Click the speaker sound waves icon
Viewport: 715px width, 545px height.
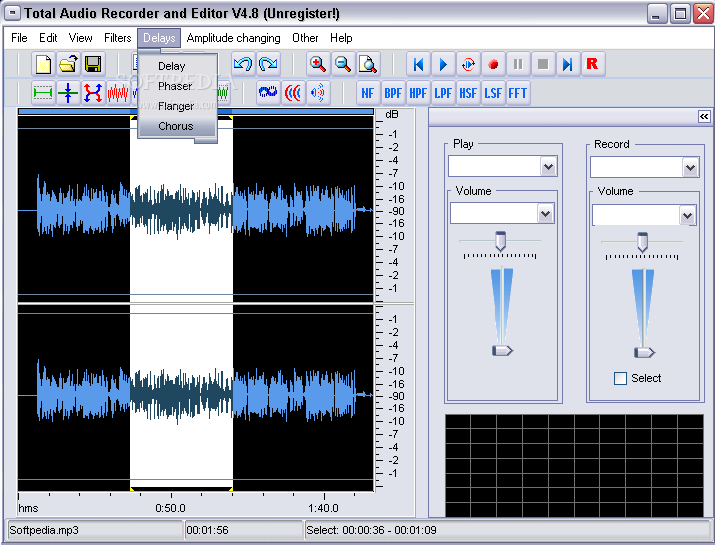[x=318, y=93]
